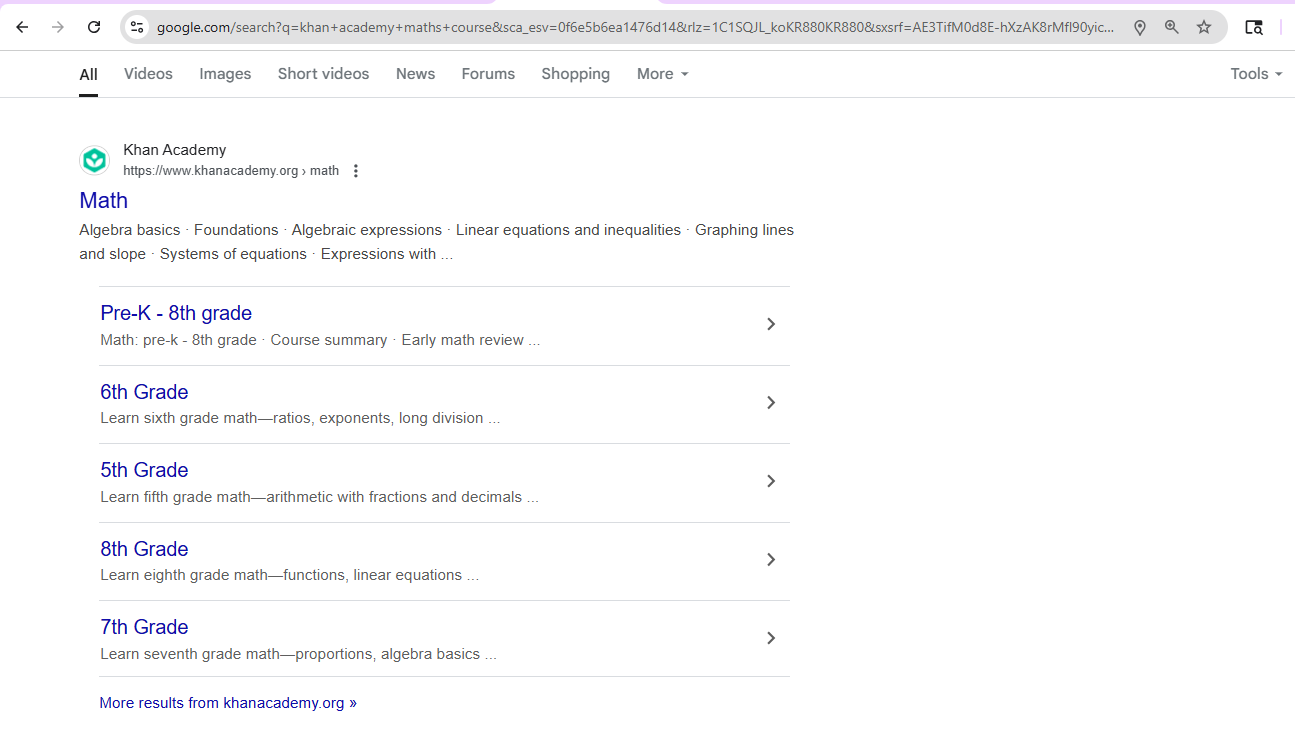Switch to the Forums tab
Viewport: 1295px width, 730px height.
(x=488, y=74)
